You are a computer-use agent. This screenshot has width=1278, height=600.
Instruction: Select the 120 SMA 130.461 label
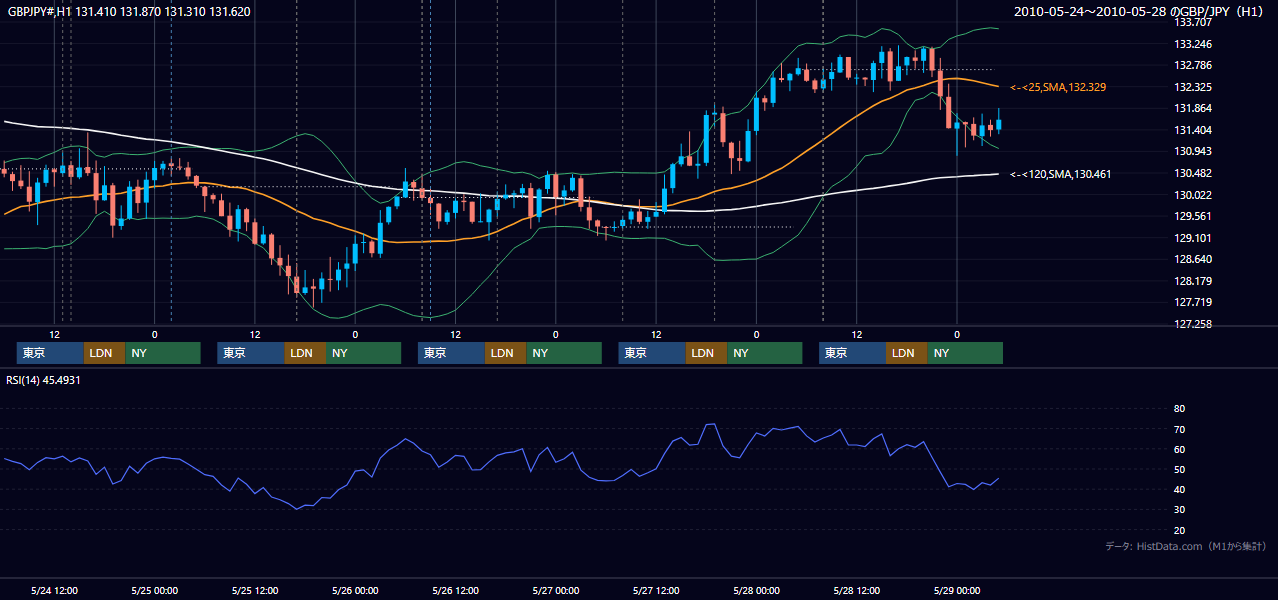(x=1060, y=174)
